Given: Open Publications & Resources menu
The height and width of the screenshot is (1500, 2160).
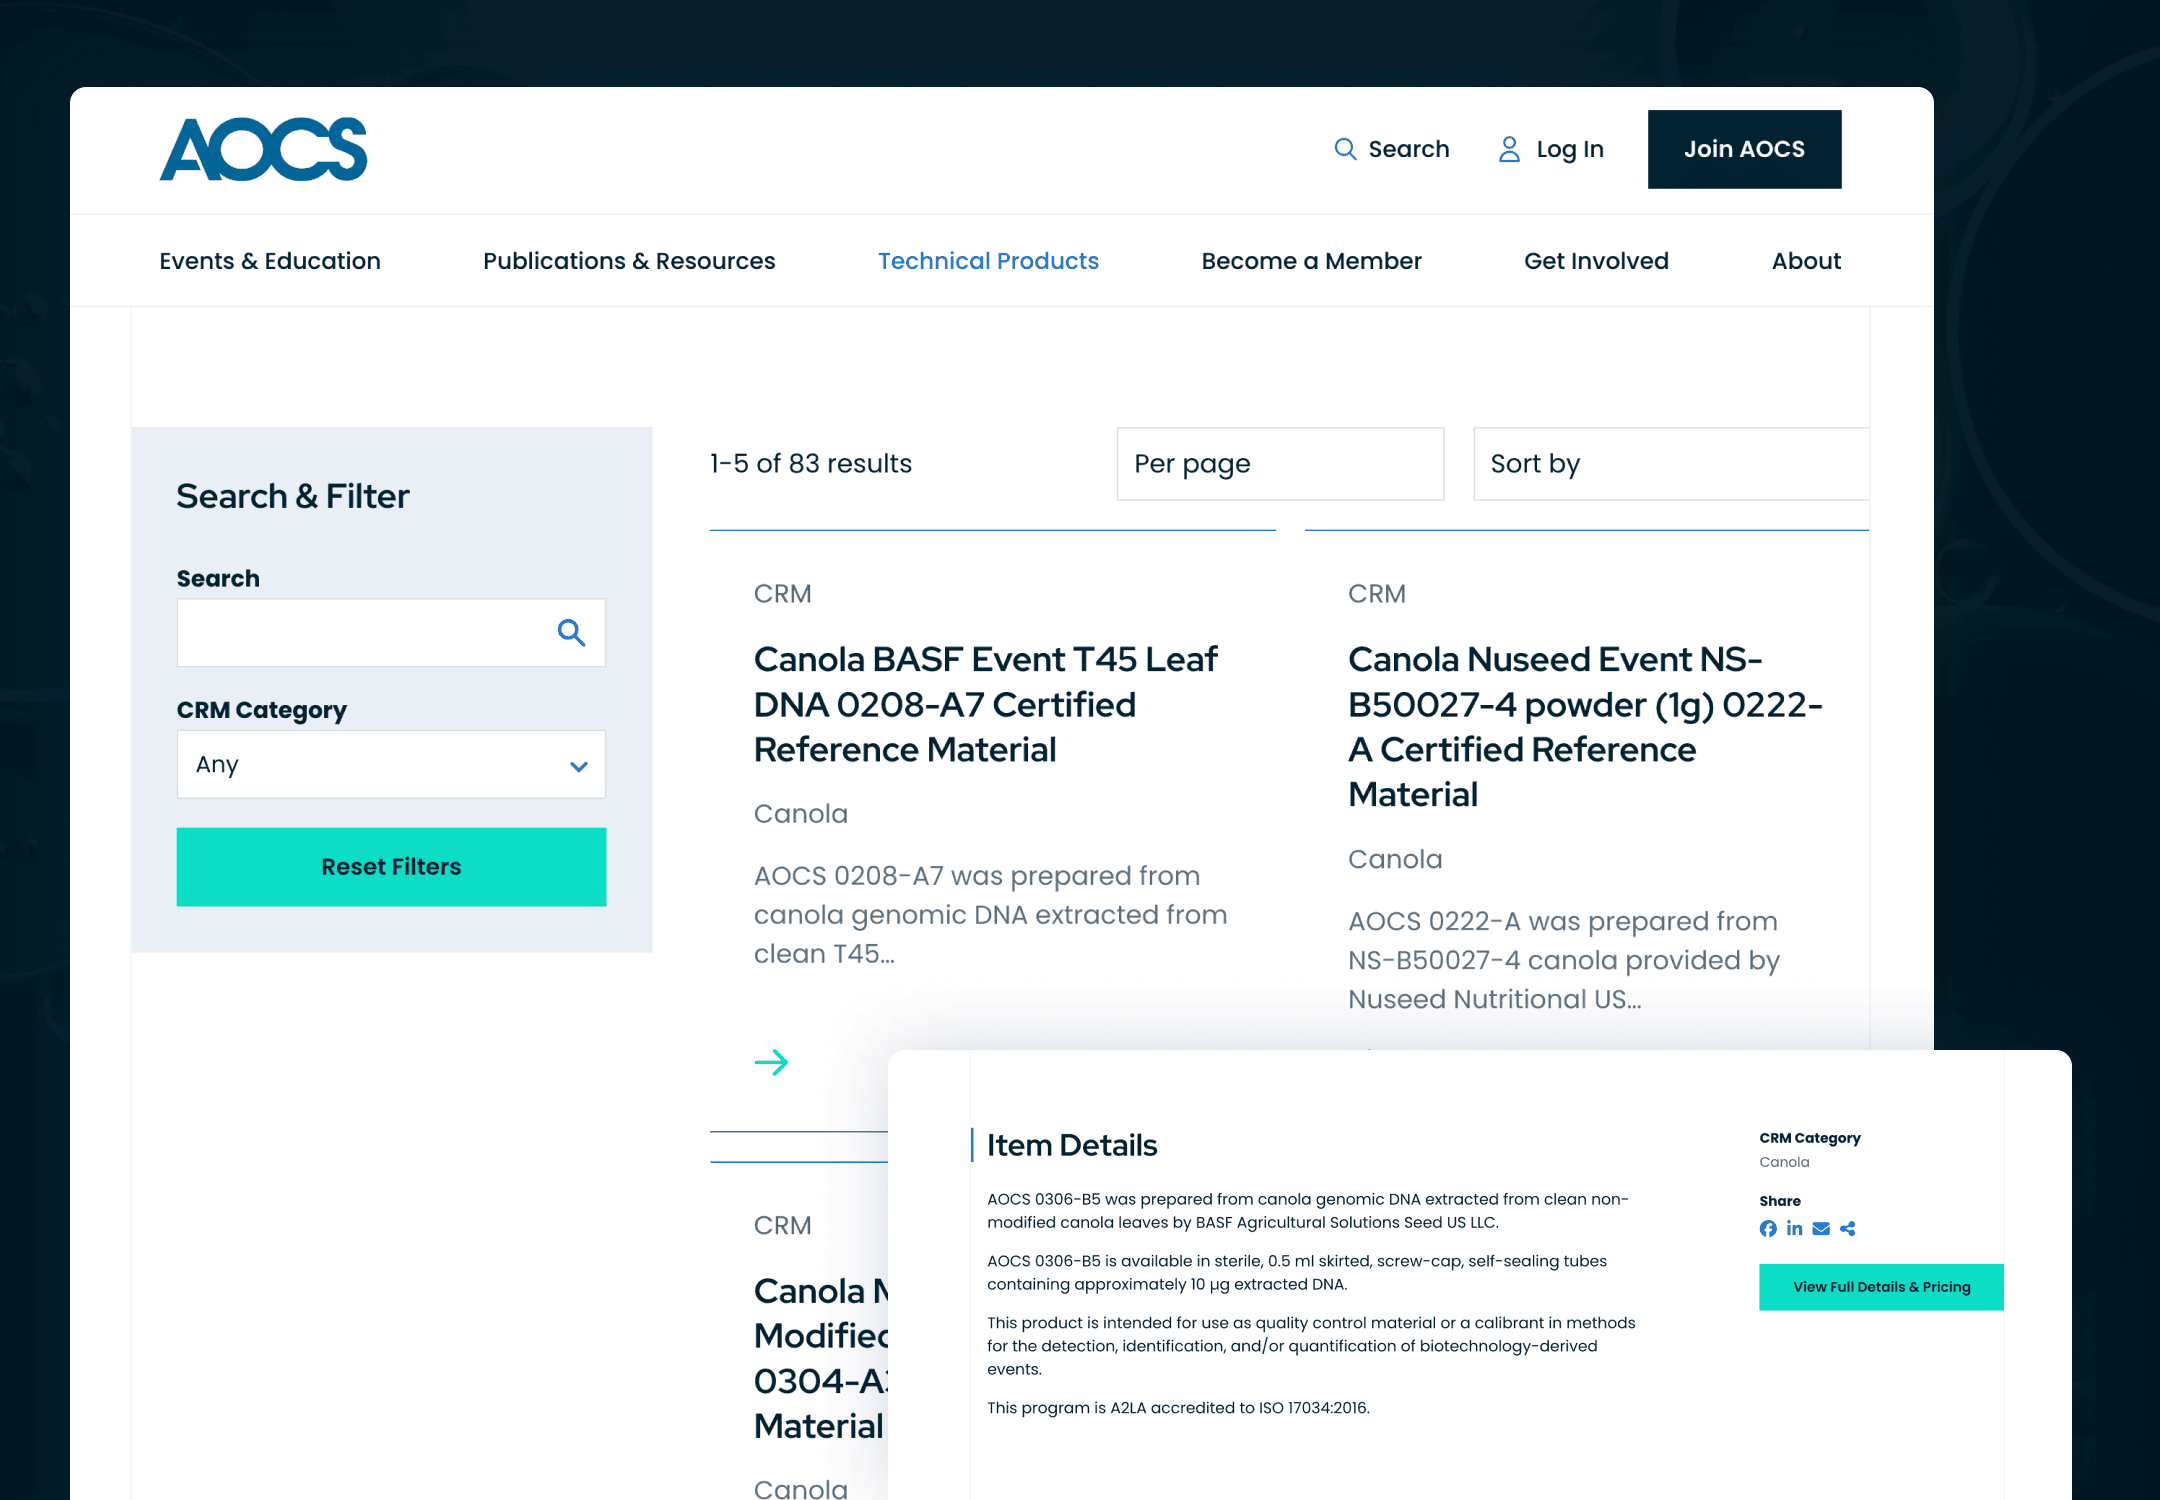Looking at the screenshot, I should [629, 261].
